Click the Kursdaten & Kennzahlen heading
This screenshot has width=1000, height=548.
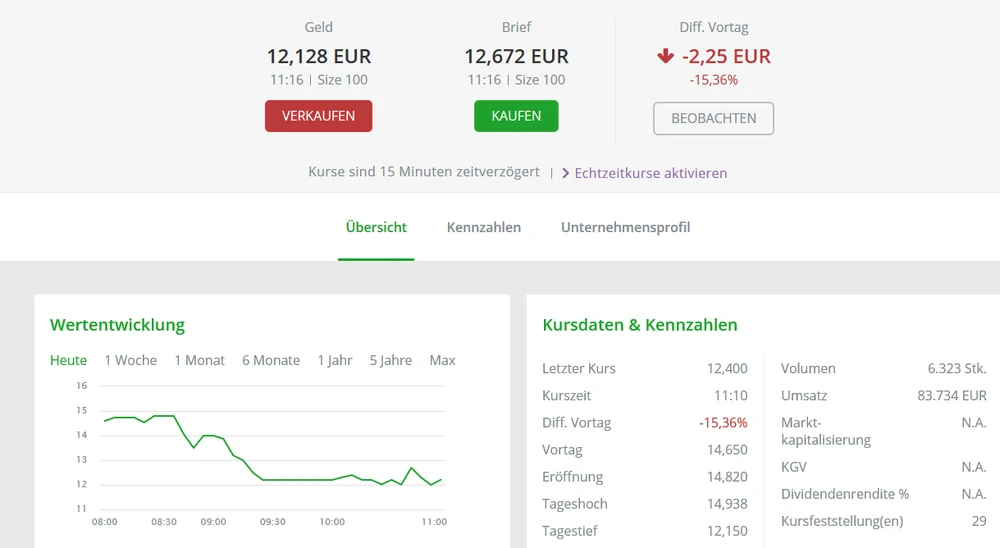pyautogui.click(x=640, y=325)
